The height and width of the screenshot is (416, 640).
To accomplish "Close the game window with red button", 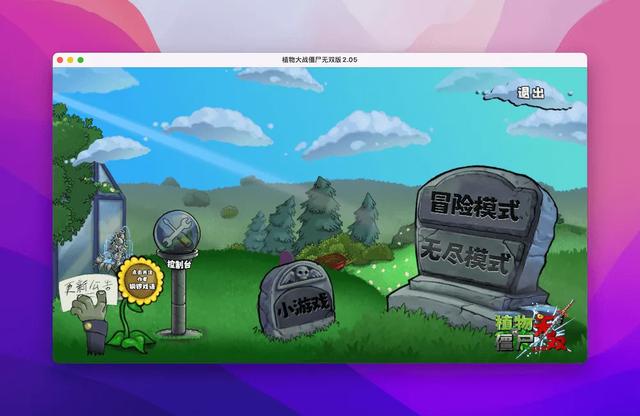I will click(x=60, y=60).
